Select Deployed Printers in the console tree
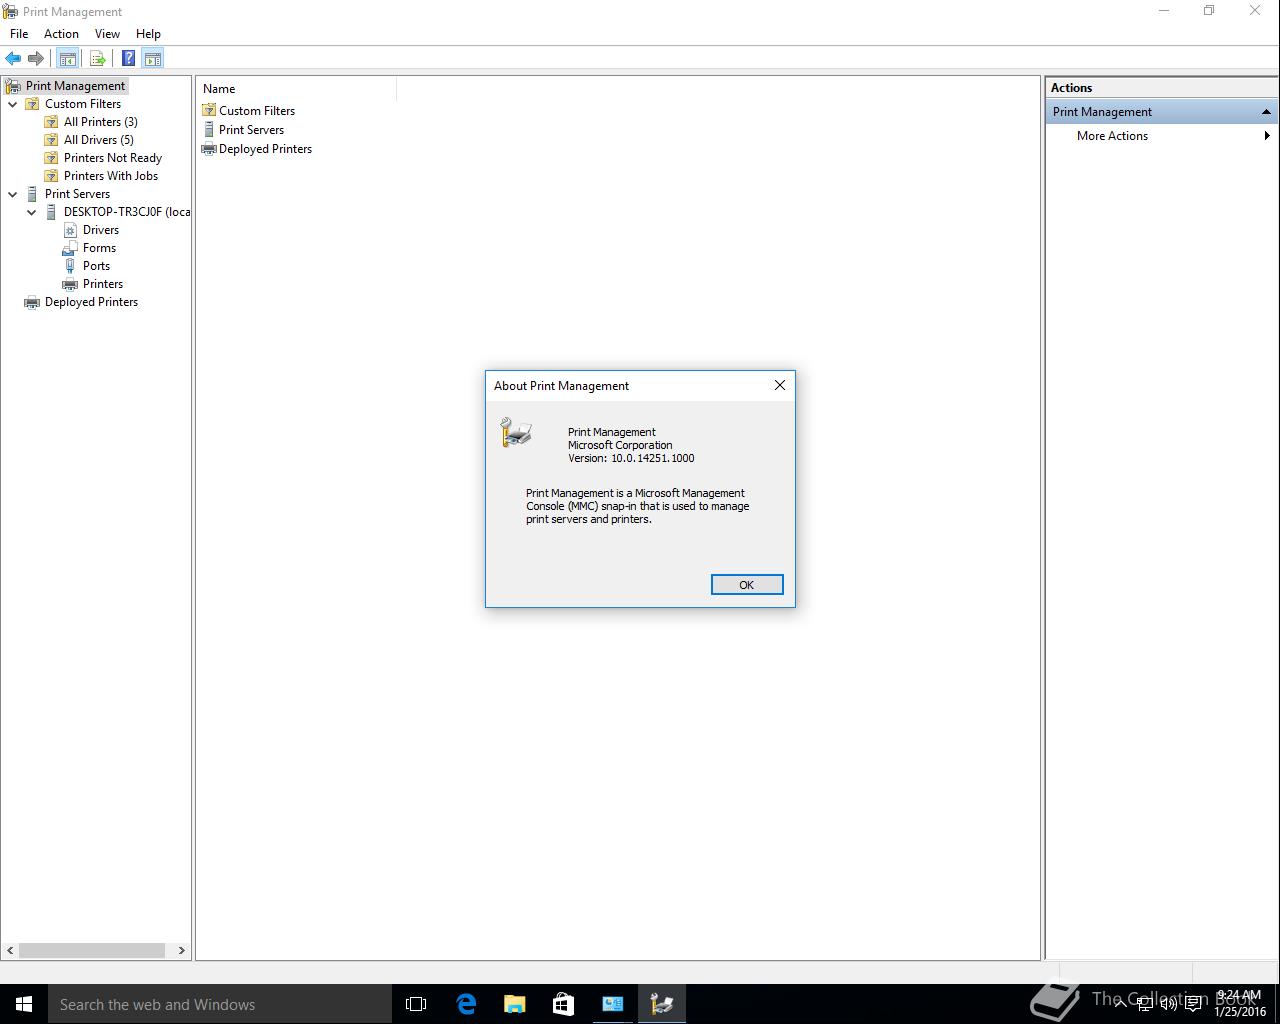This screenshot has height=1024, width=1280. (x=91, y=302)
